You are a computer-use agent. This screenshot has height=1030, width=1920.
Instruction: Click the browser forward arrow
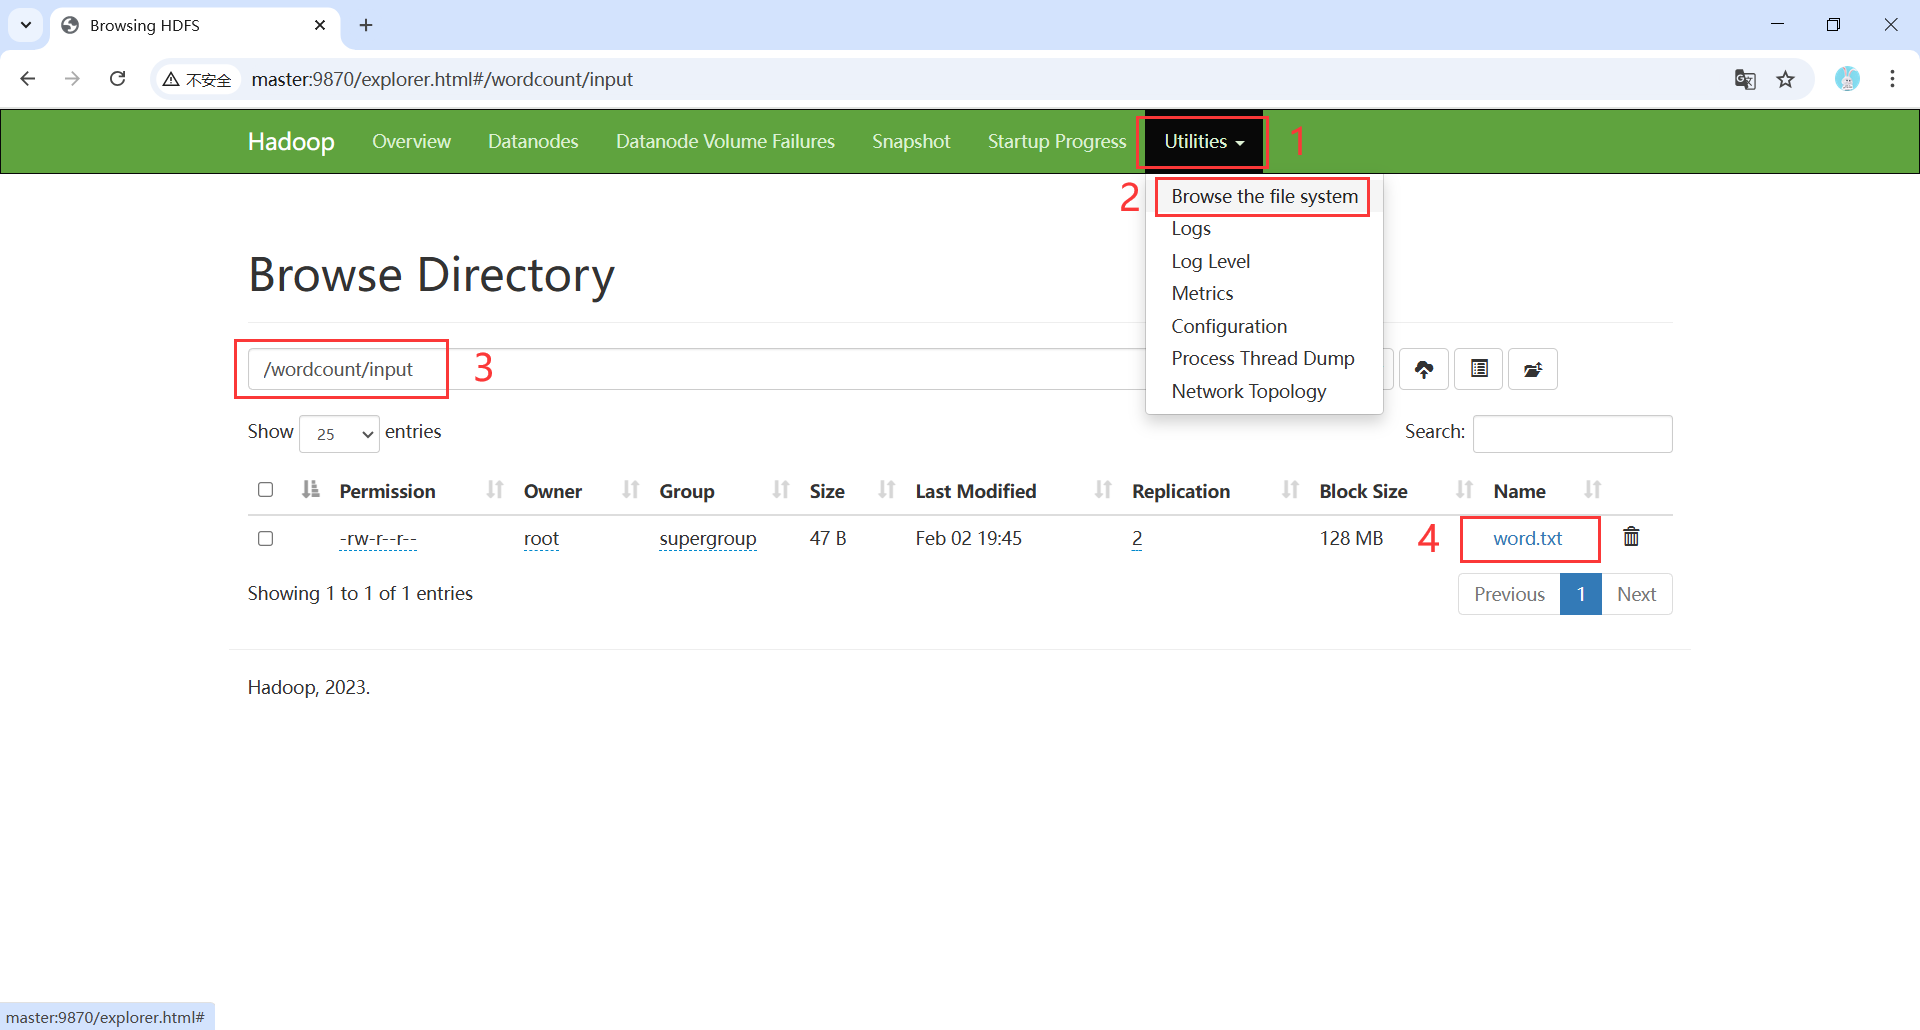72,79
